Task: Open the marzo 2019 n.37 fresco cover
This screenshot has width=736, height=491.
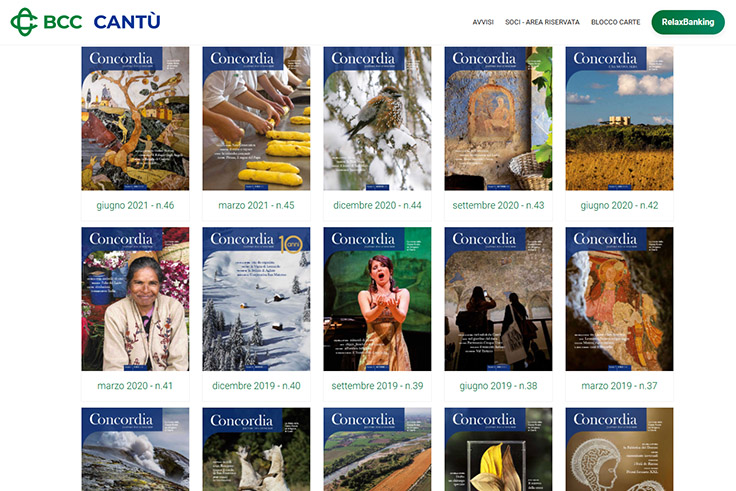Action: click(x=620, y=299)
